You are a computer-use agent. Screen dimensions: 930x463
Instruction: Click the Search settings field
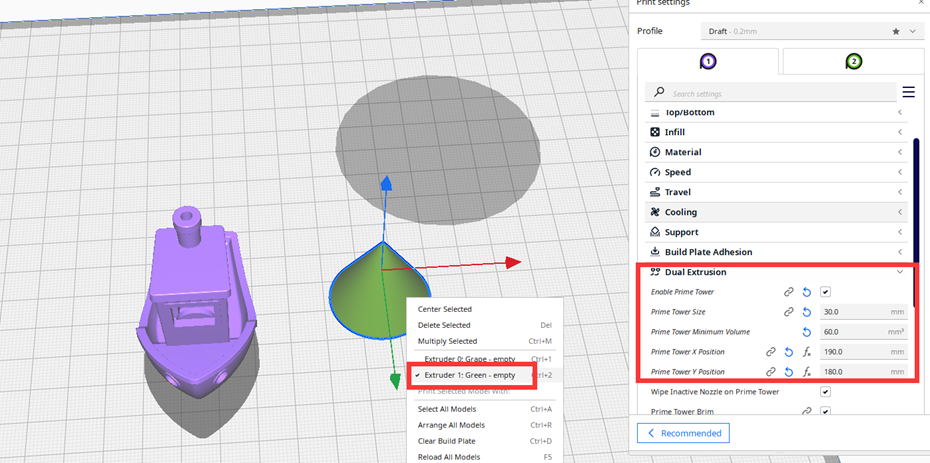click(770, 92)
